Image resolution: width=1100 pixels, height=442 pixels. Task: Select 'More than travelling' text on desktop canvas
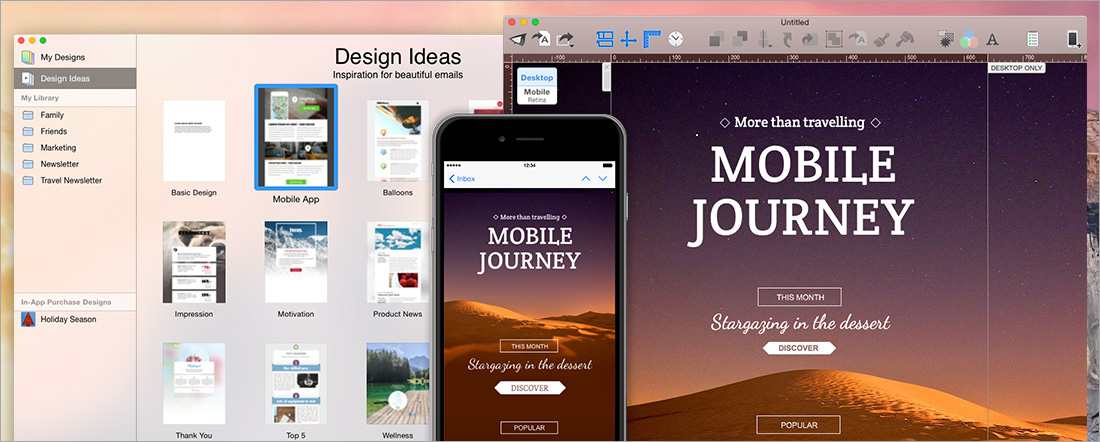click(800, 122)
